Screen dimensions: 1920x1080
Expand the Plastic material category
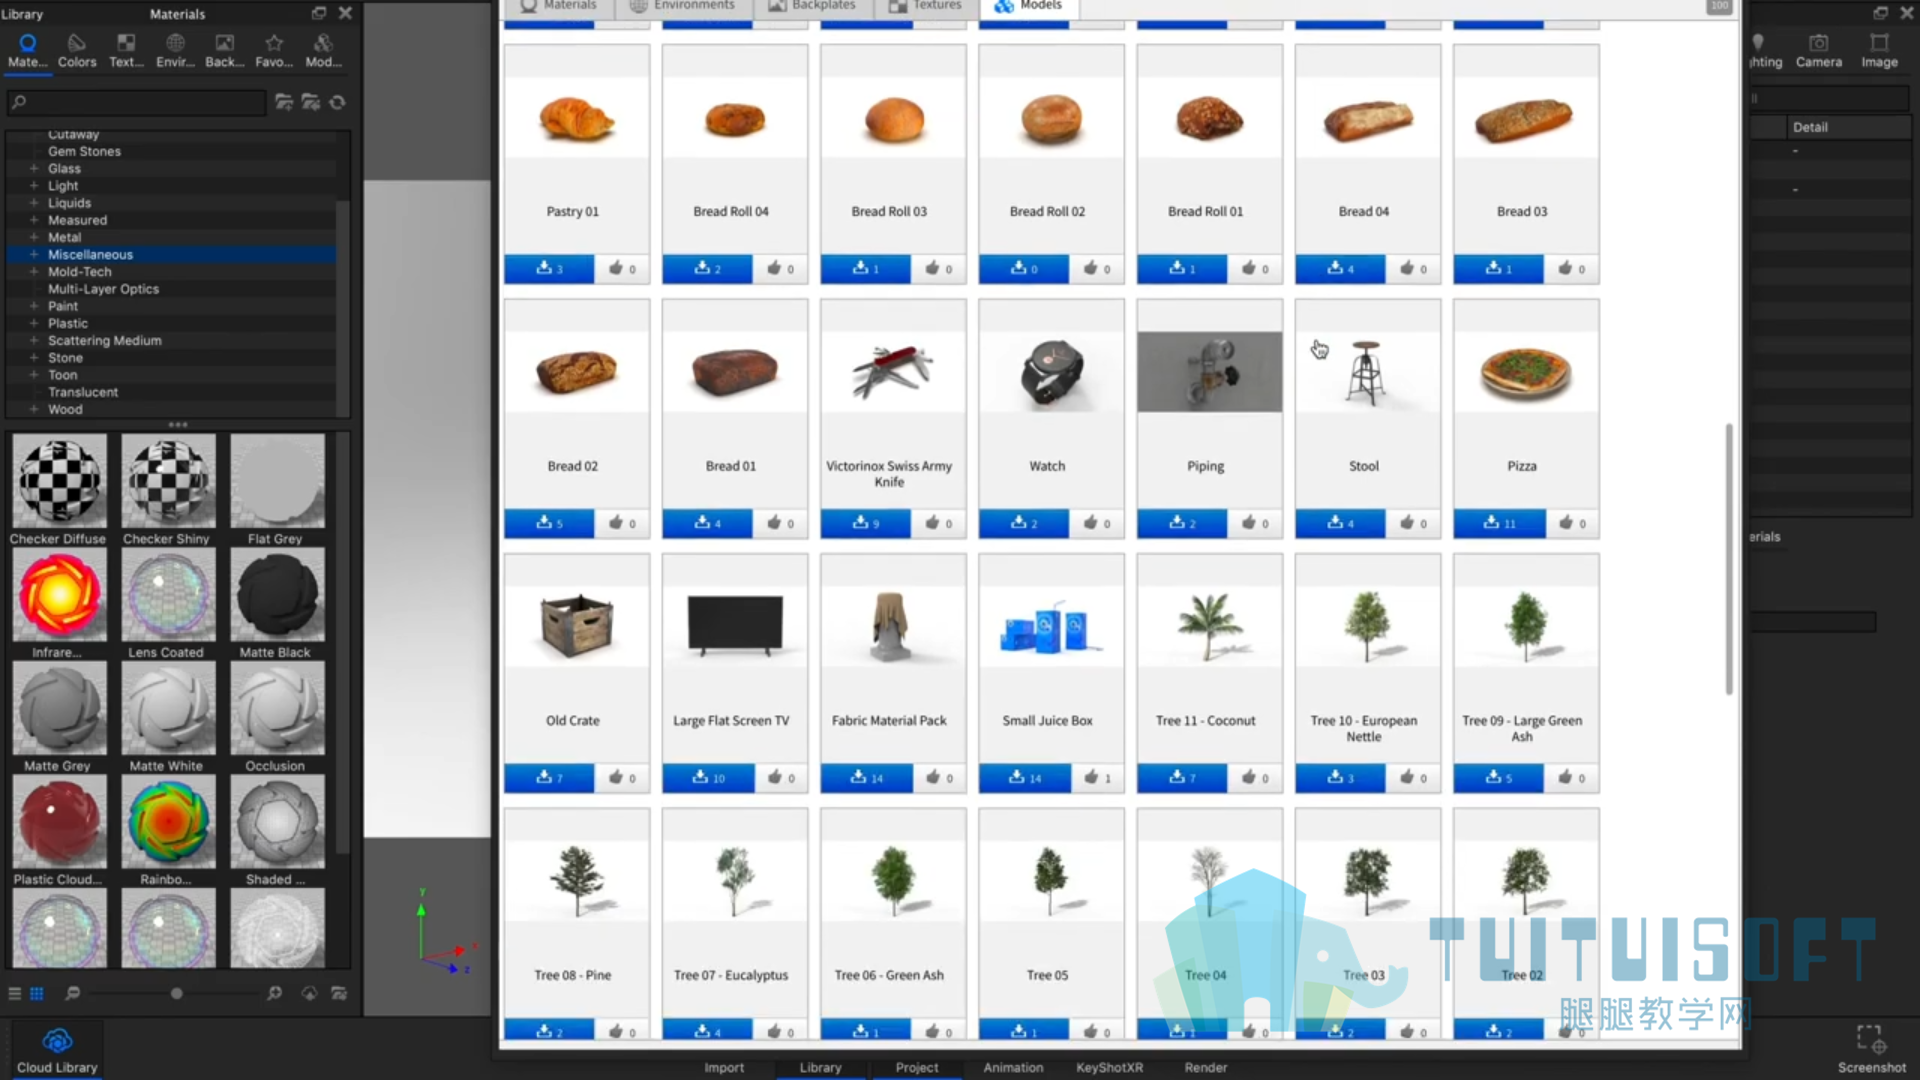34,323
